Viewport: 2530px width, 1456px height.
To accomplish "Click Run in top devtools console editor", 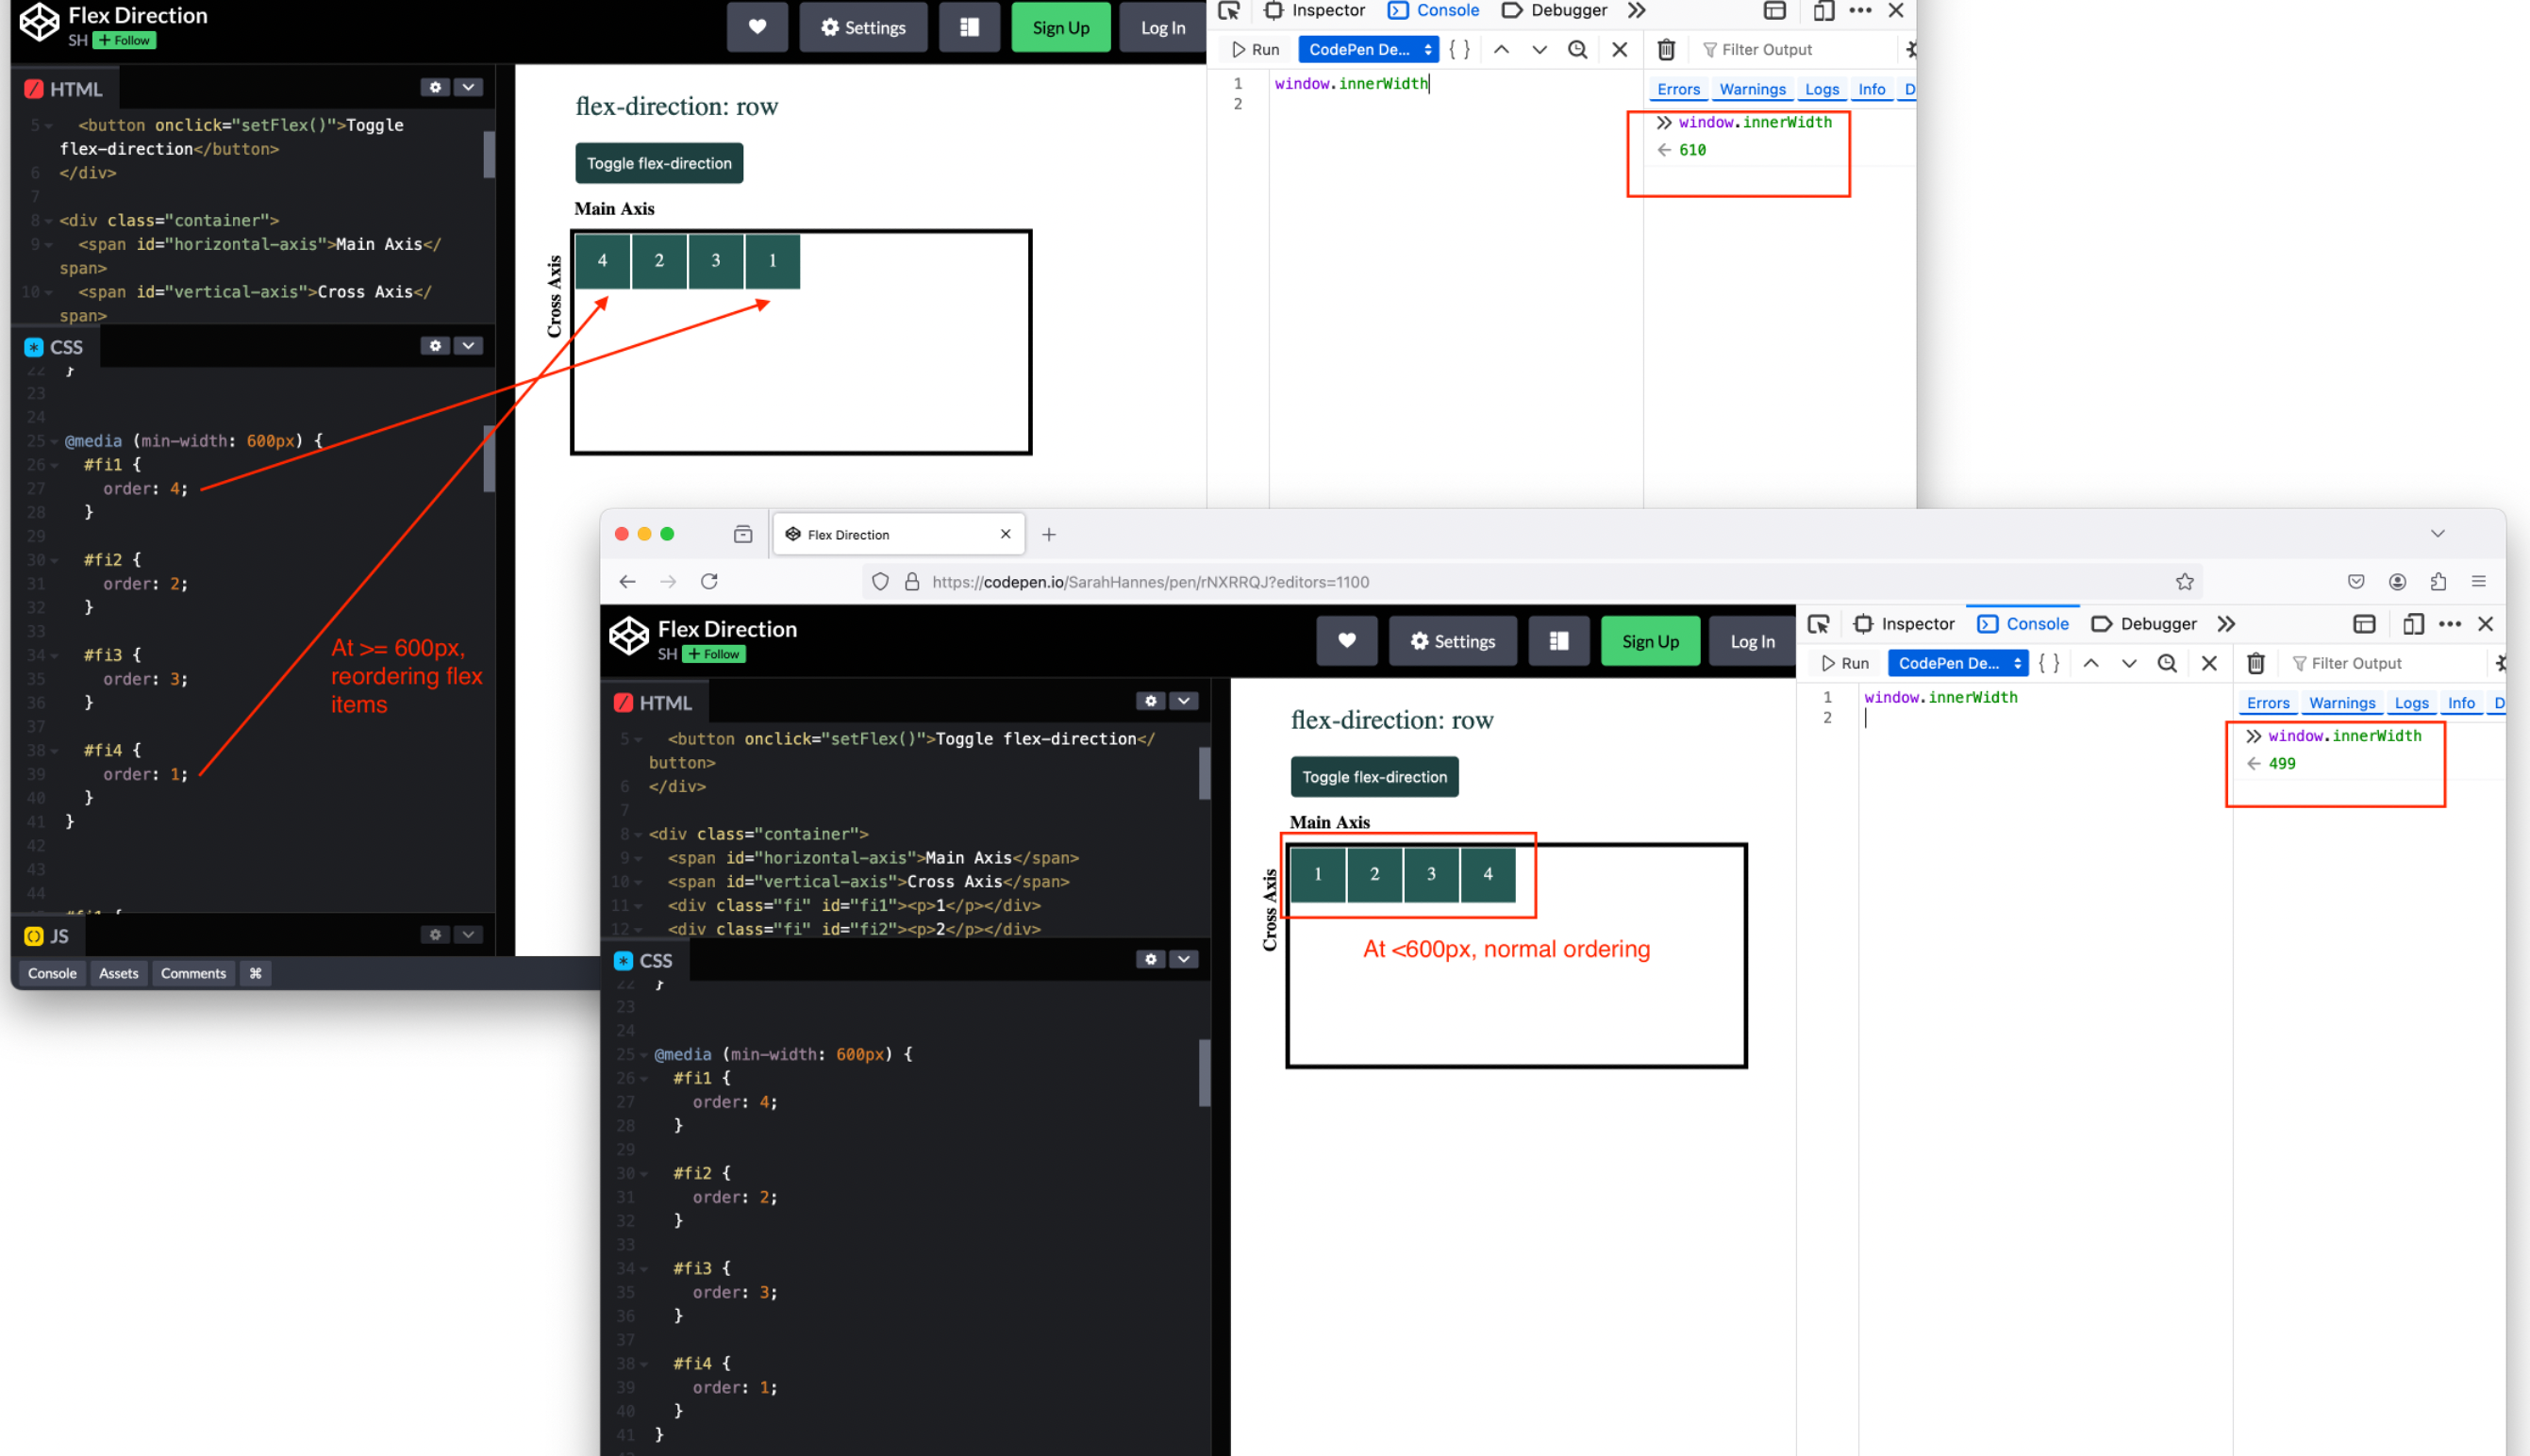I will pyautogui.click(x=1256, y=49).
